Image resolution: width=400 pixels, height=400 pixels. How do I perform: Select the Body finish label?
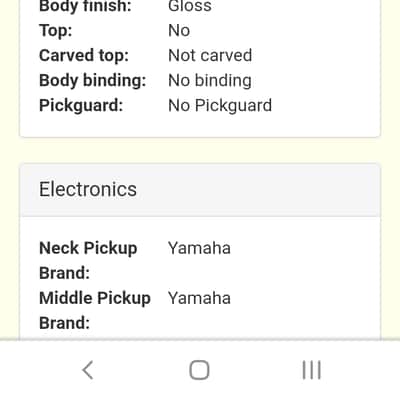(x=85, y=6)
